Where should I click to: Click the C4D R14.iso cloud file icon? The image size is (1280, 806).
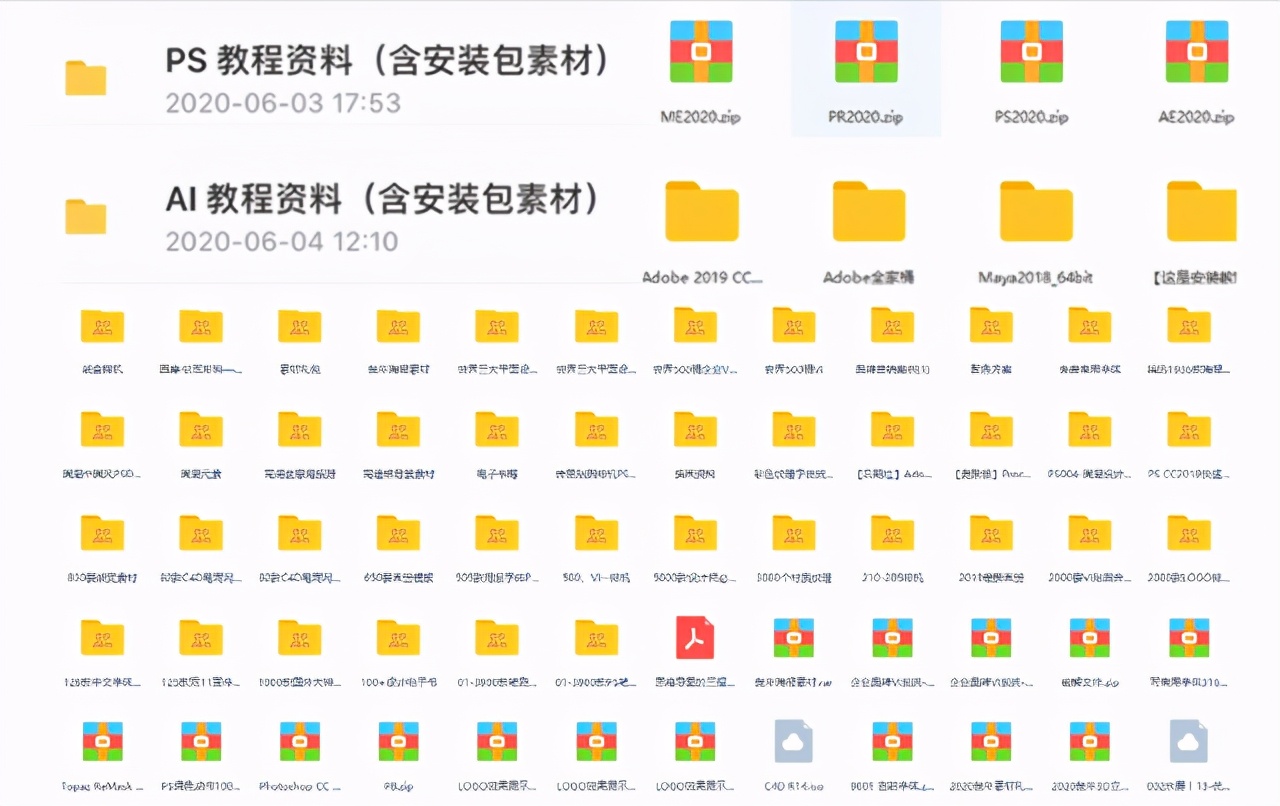click(795, 740)
